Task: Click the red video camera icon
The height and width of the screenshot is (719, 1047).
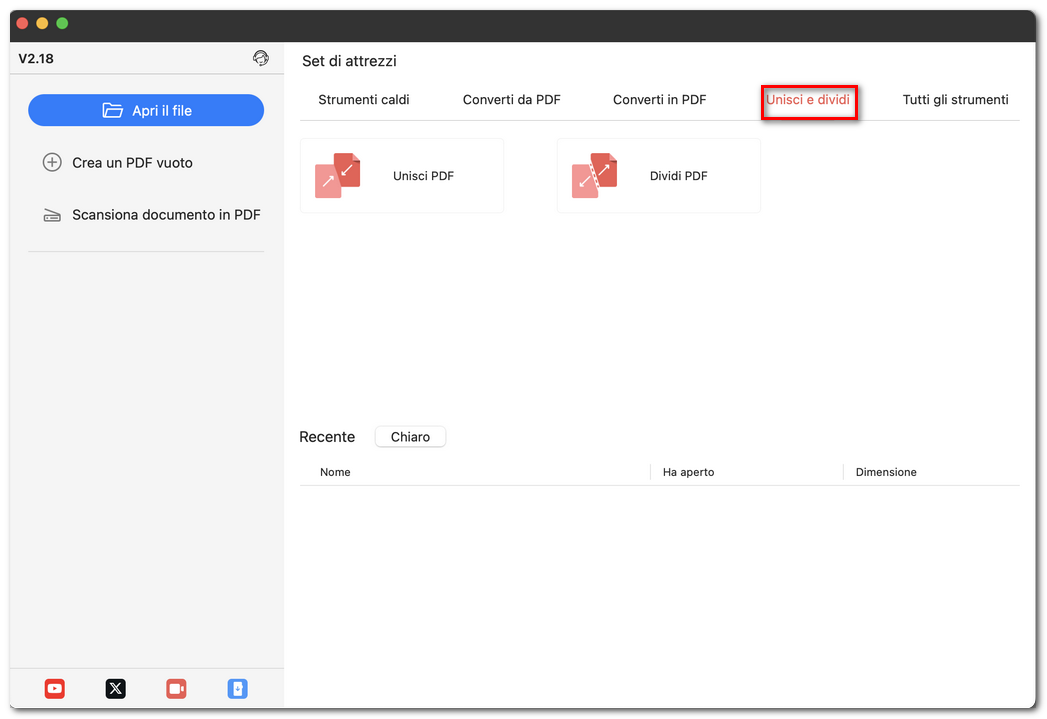Action: [x=176, y=688]
